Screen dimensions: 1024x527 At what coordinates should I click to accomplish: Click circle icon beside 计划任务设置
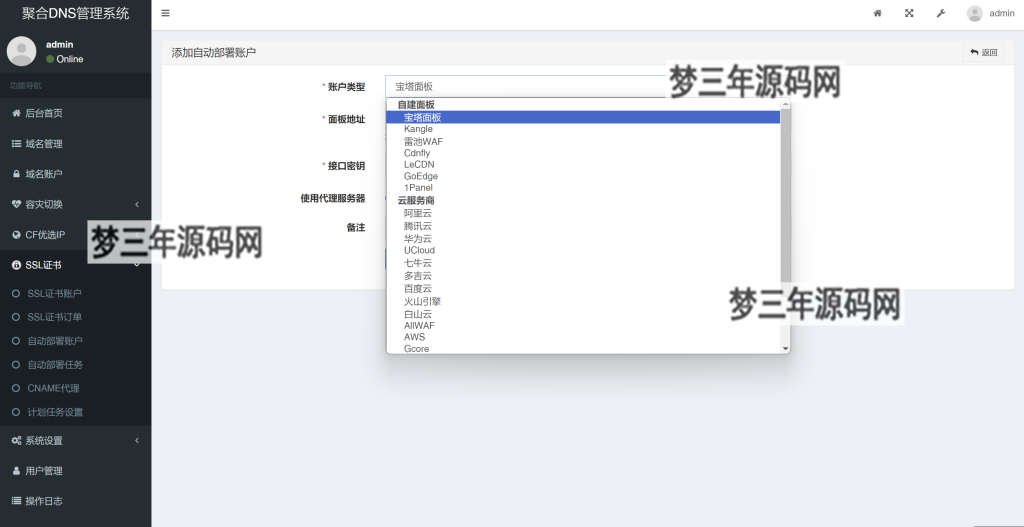16,412
